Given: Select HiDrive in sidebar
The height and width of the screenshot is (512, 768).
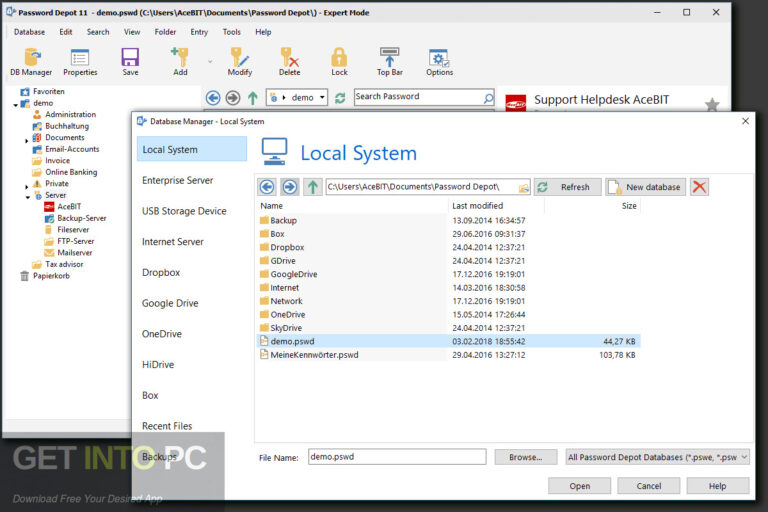Looking at the screenshot, I should pos(158,365).
